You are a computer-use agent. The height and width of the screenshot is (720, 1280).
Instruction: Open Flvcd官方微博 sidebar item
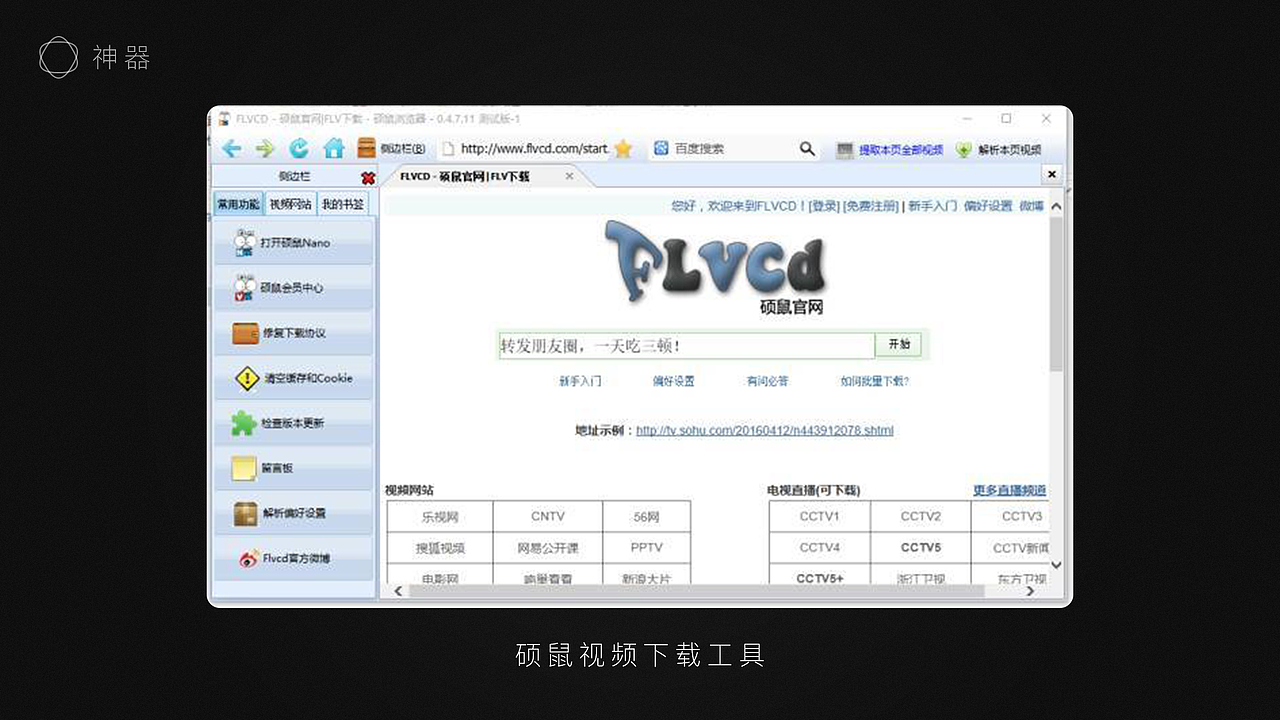[x=294, y=558]
